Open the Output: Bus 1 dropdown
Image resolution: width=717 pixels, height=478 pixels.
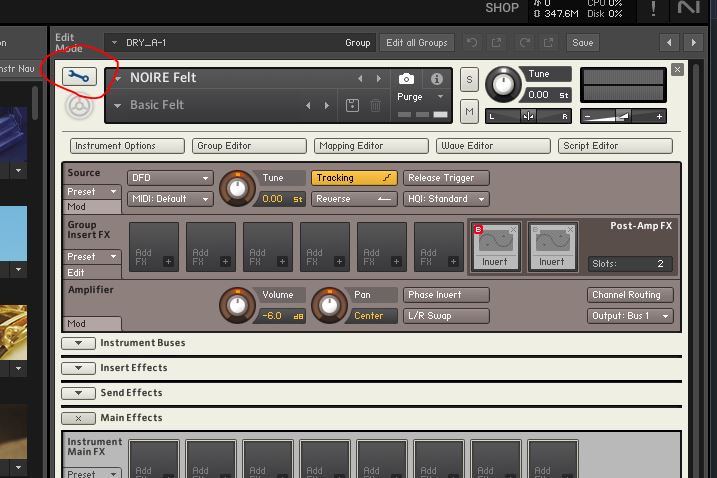tap(630, 316)
